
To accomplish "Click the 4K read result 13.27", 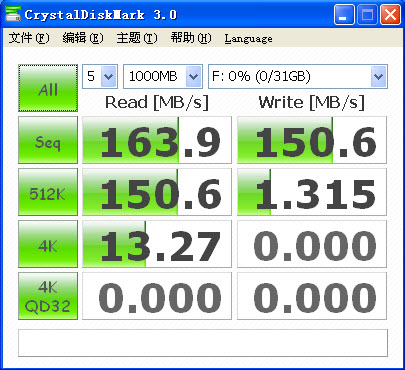I will [x=157, y=244].
